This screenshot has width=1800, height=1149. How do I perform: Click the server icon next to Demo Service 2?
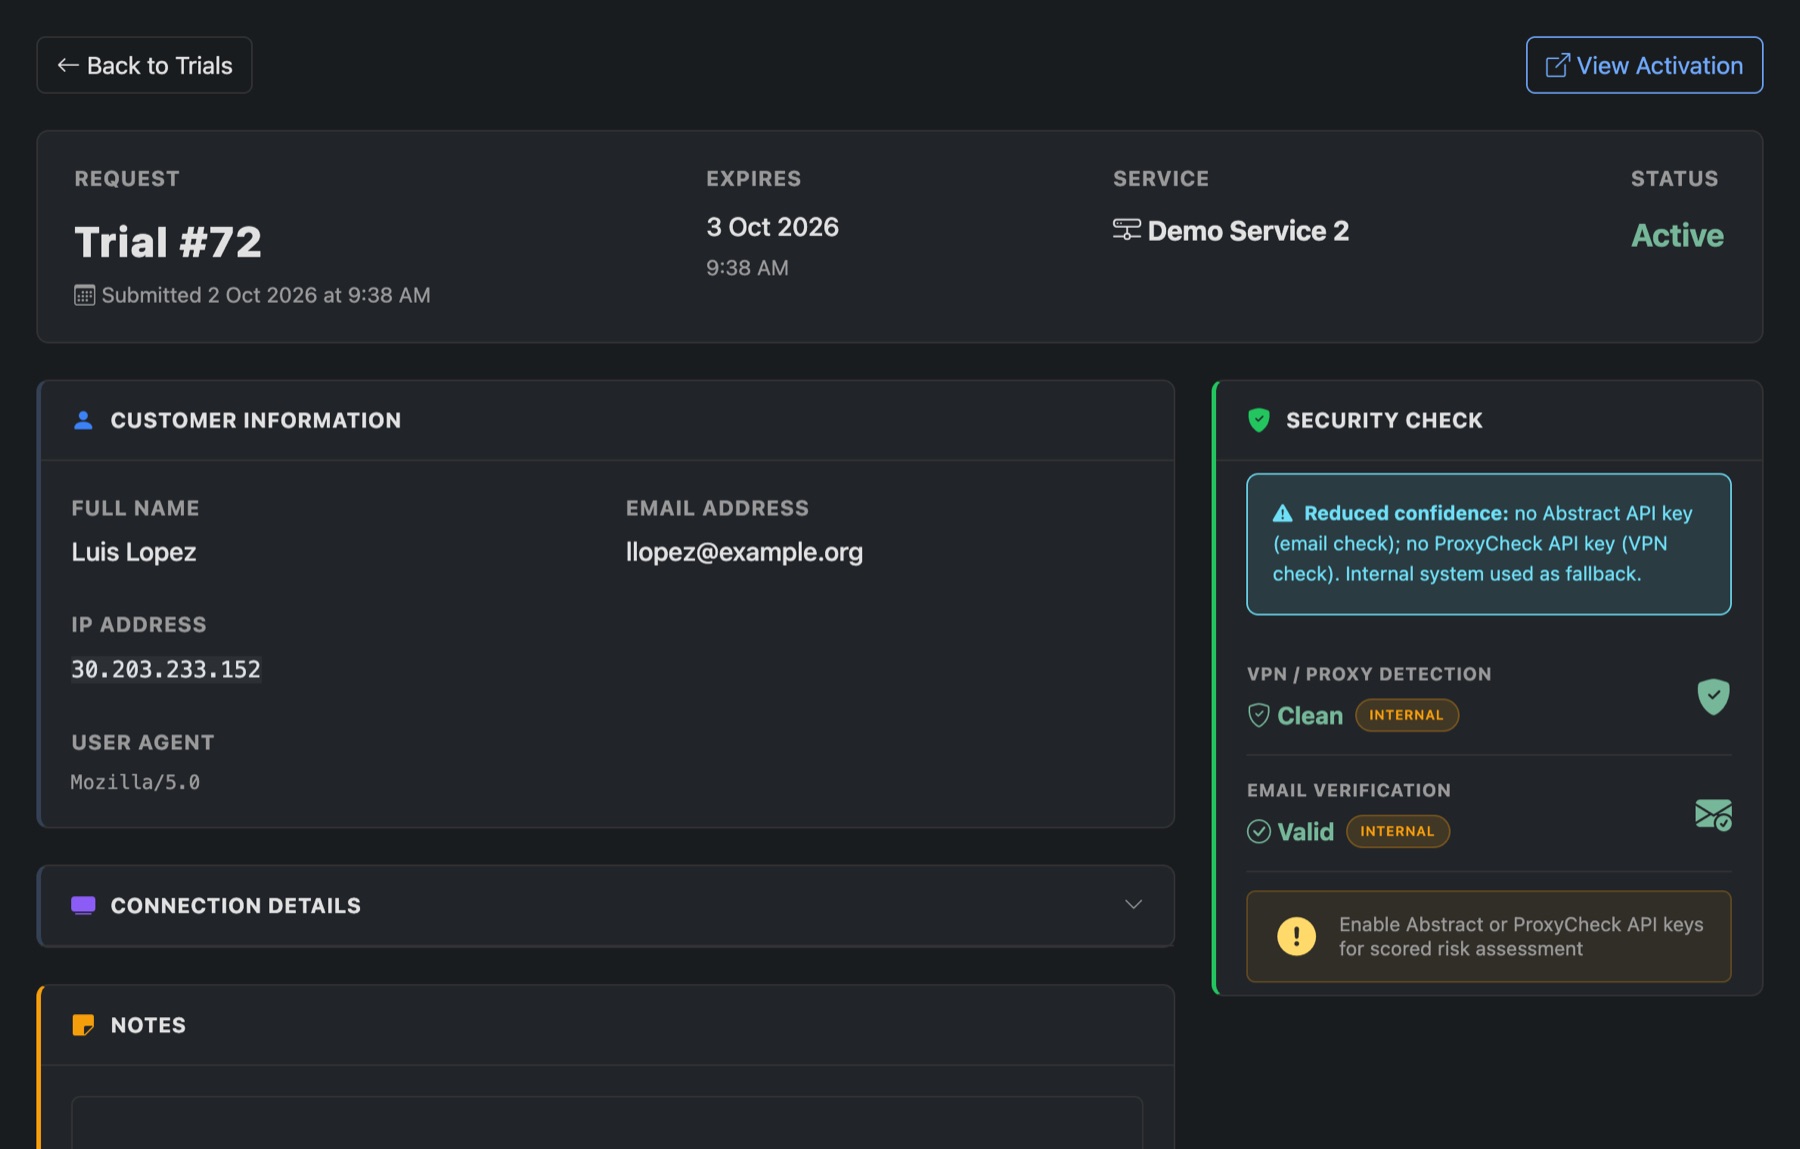pyautogui.click(x=1126, y=230)
